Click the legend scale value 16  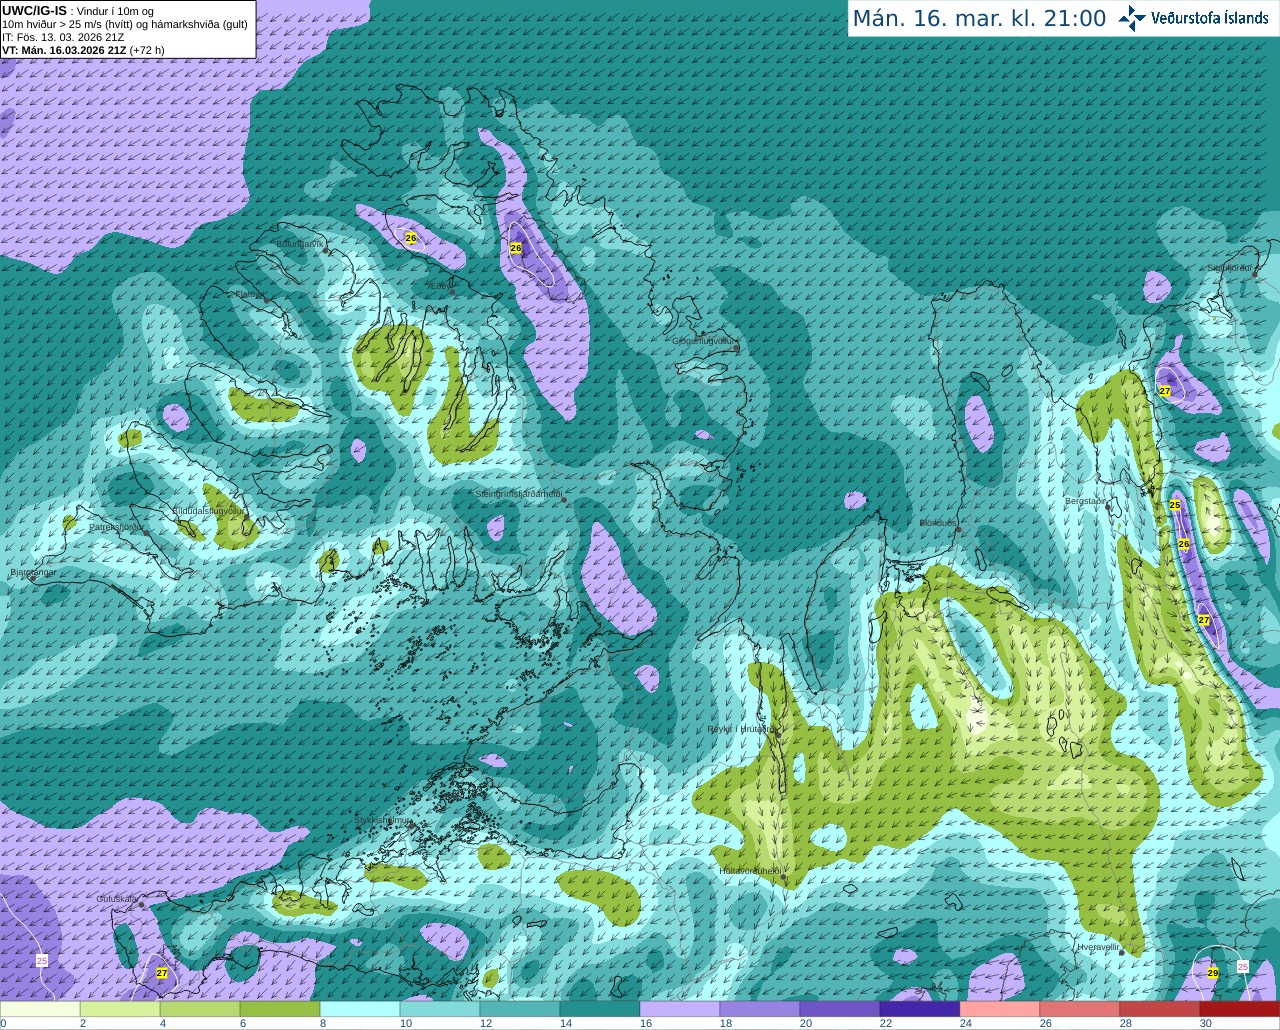[645, 1023]
